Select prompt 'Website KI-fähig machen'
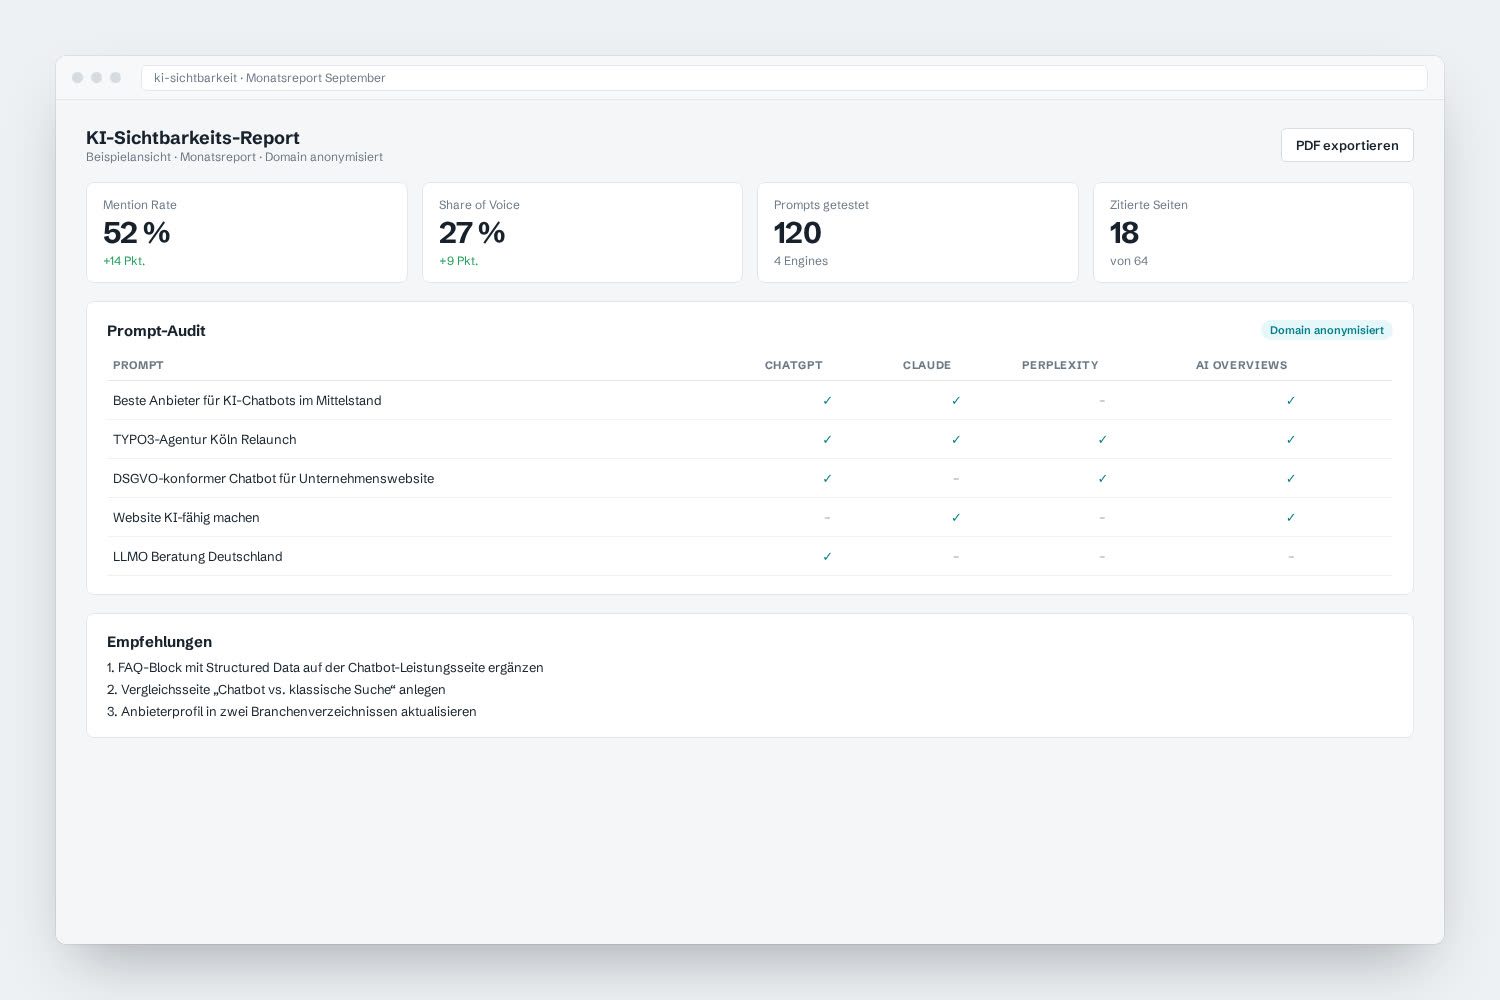 186,517
